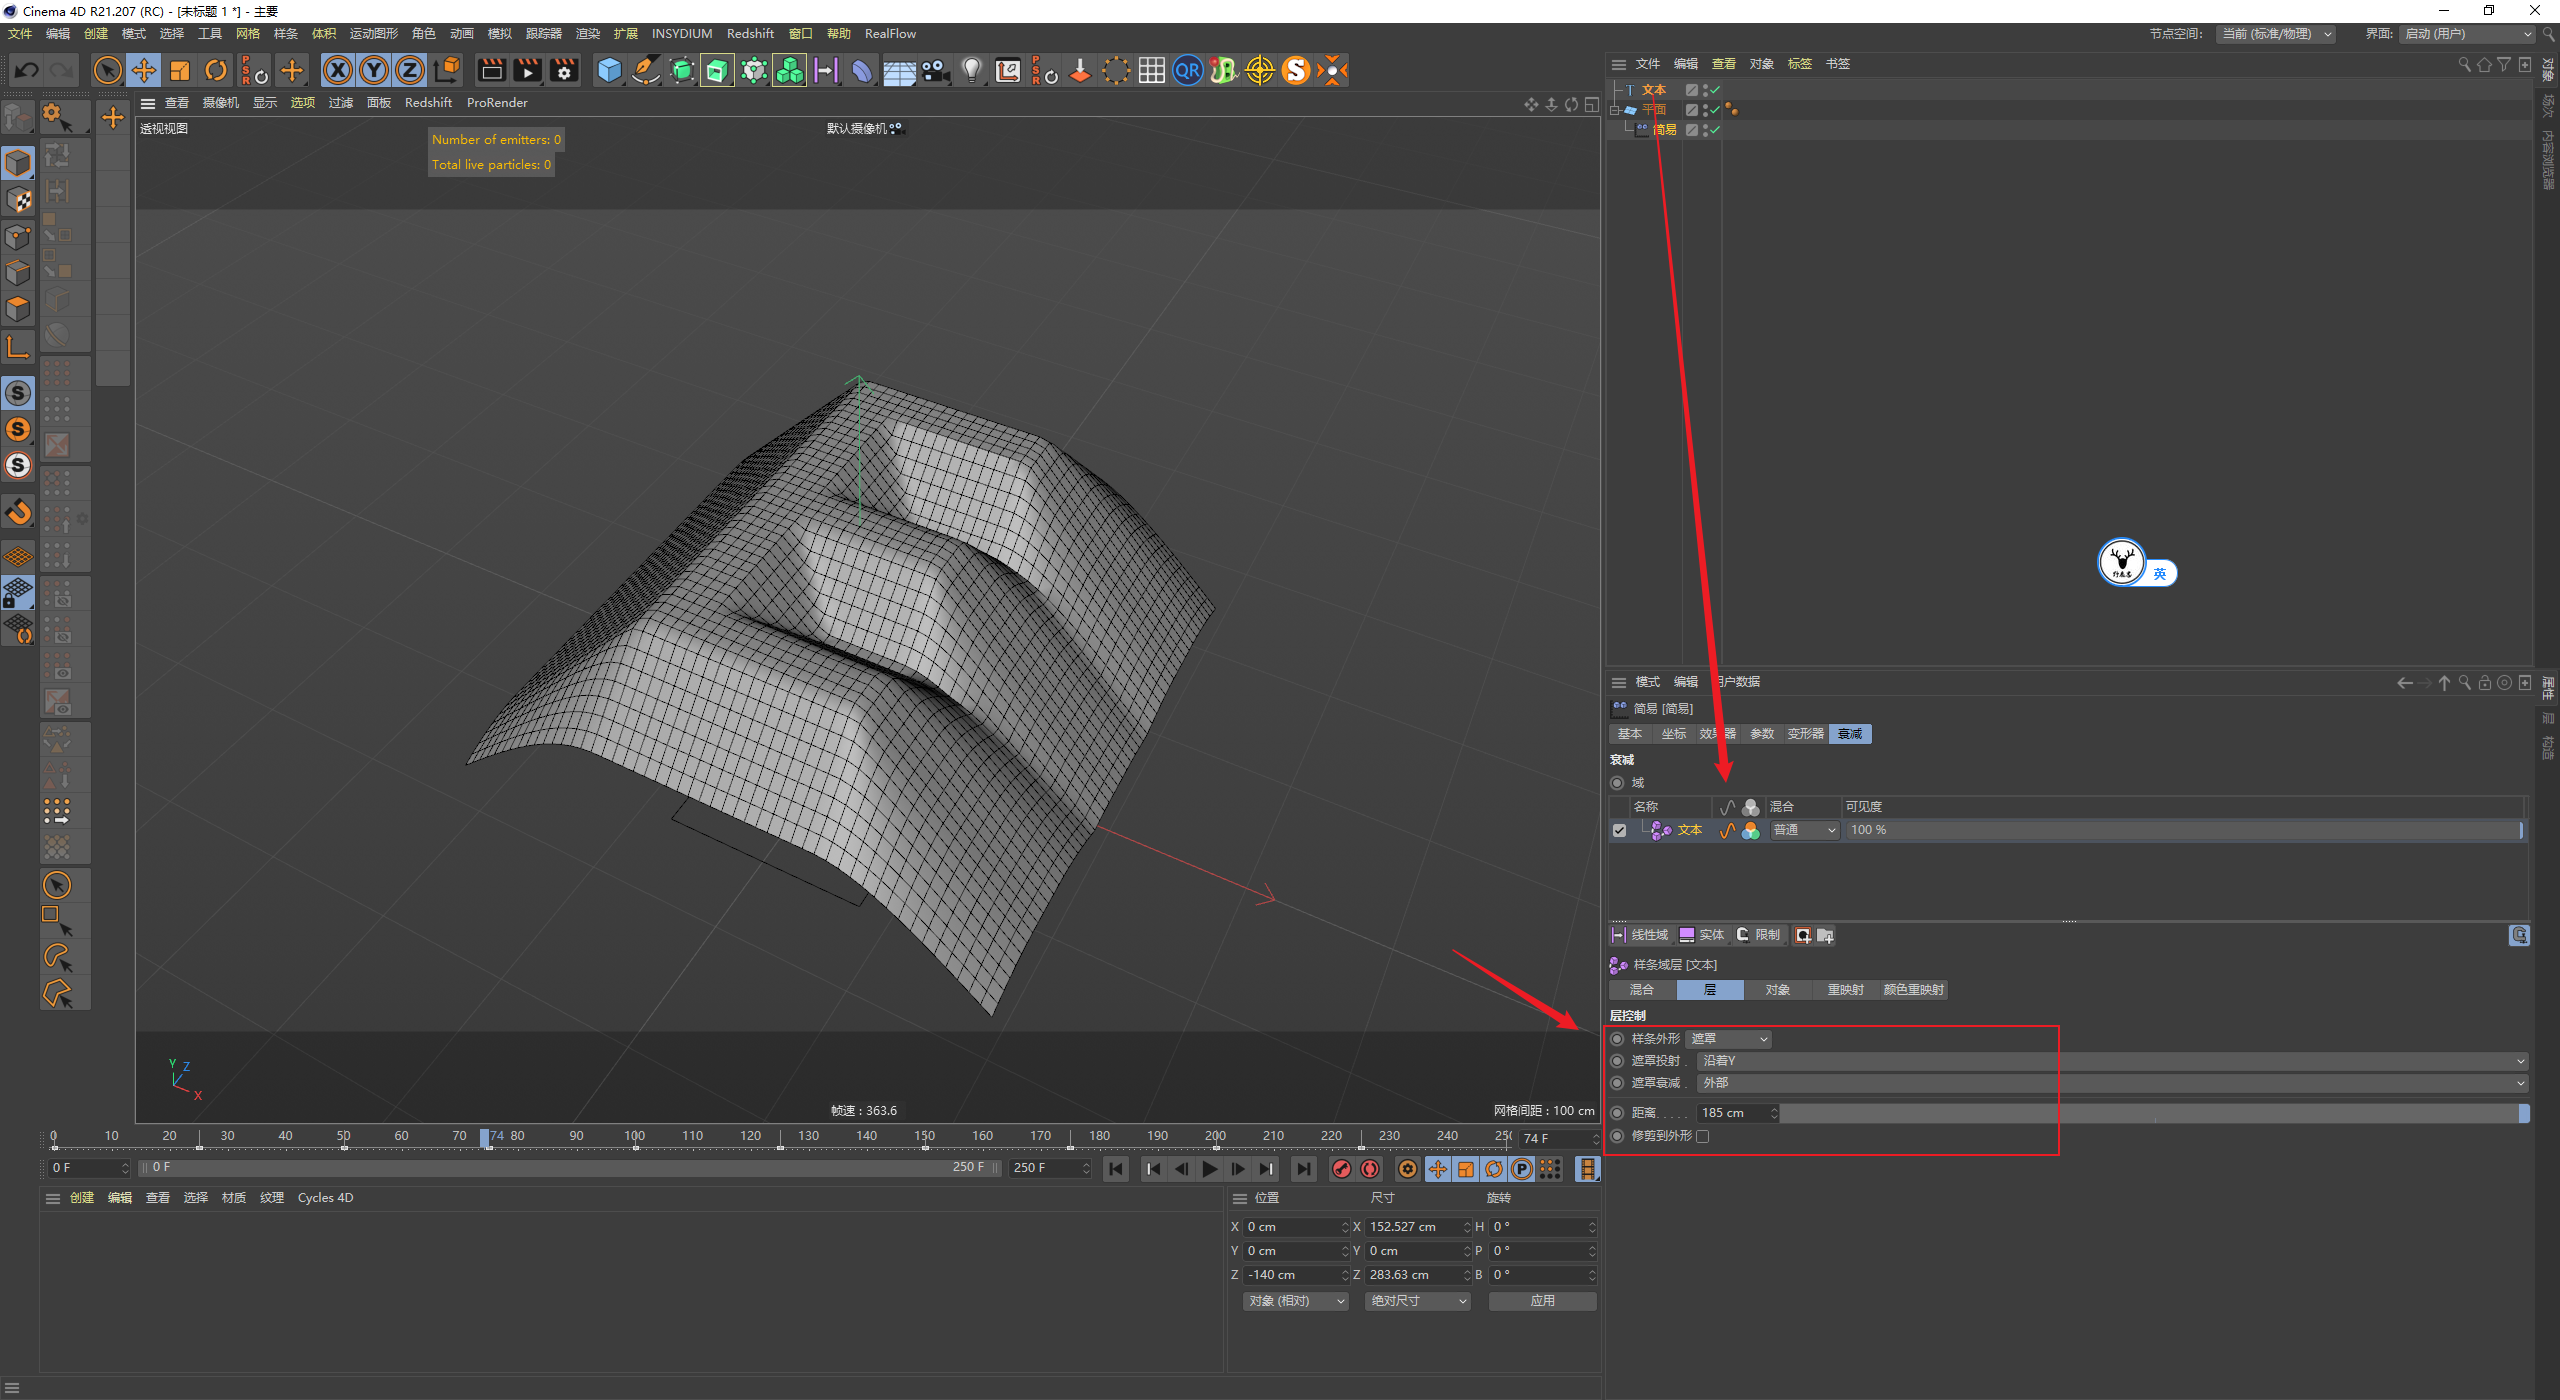Click the 线性域 button

pos(1640,935)
